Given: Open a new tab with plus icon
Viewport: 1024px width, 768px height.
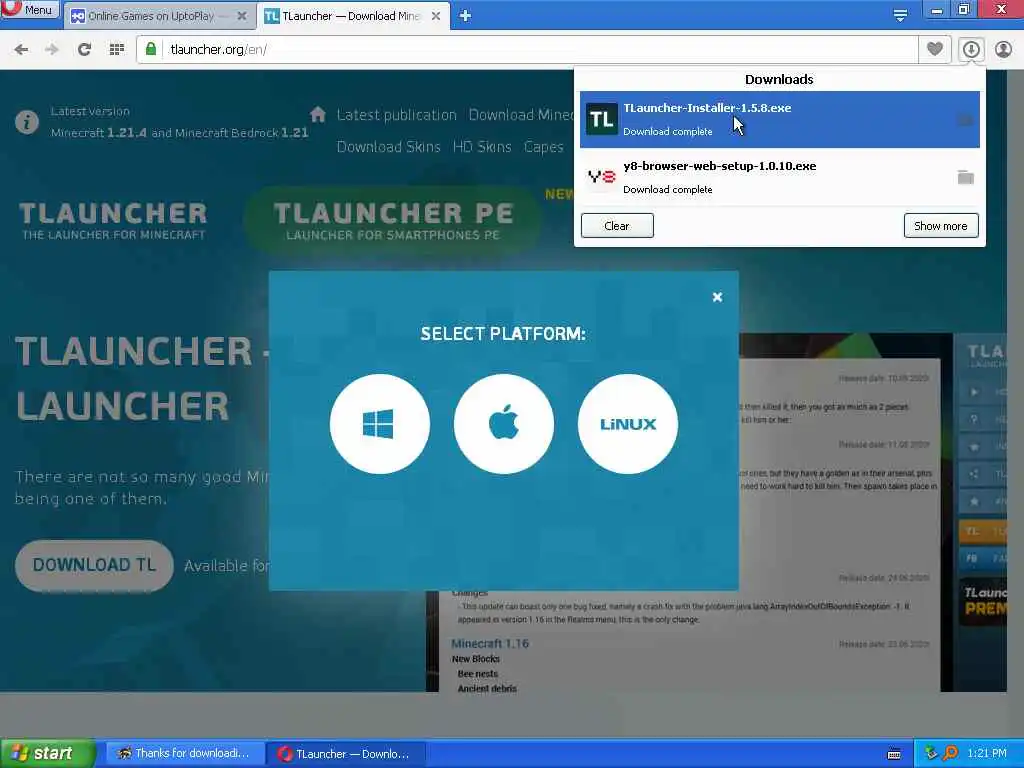Looking at the screenshot, I should [465, 16].
